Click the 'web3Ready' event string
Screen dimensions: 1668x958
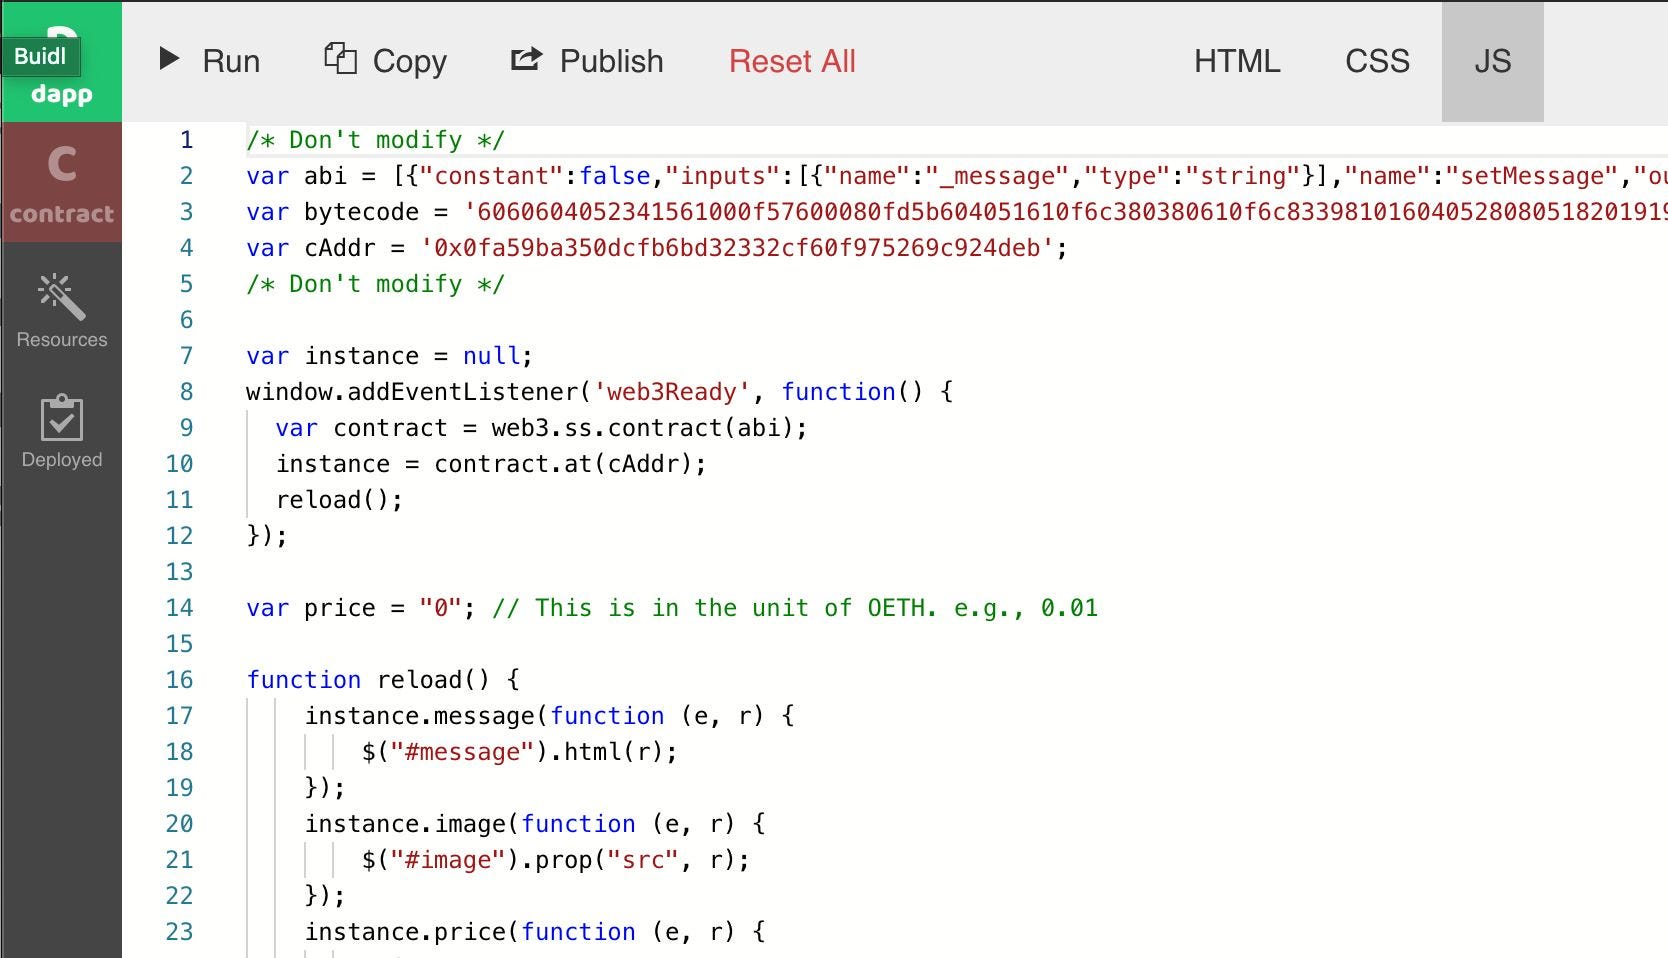tap(672, 392)
